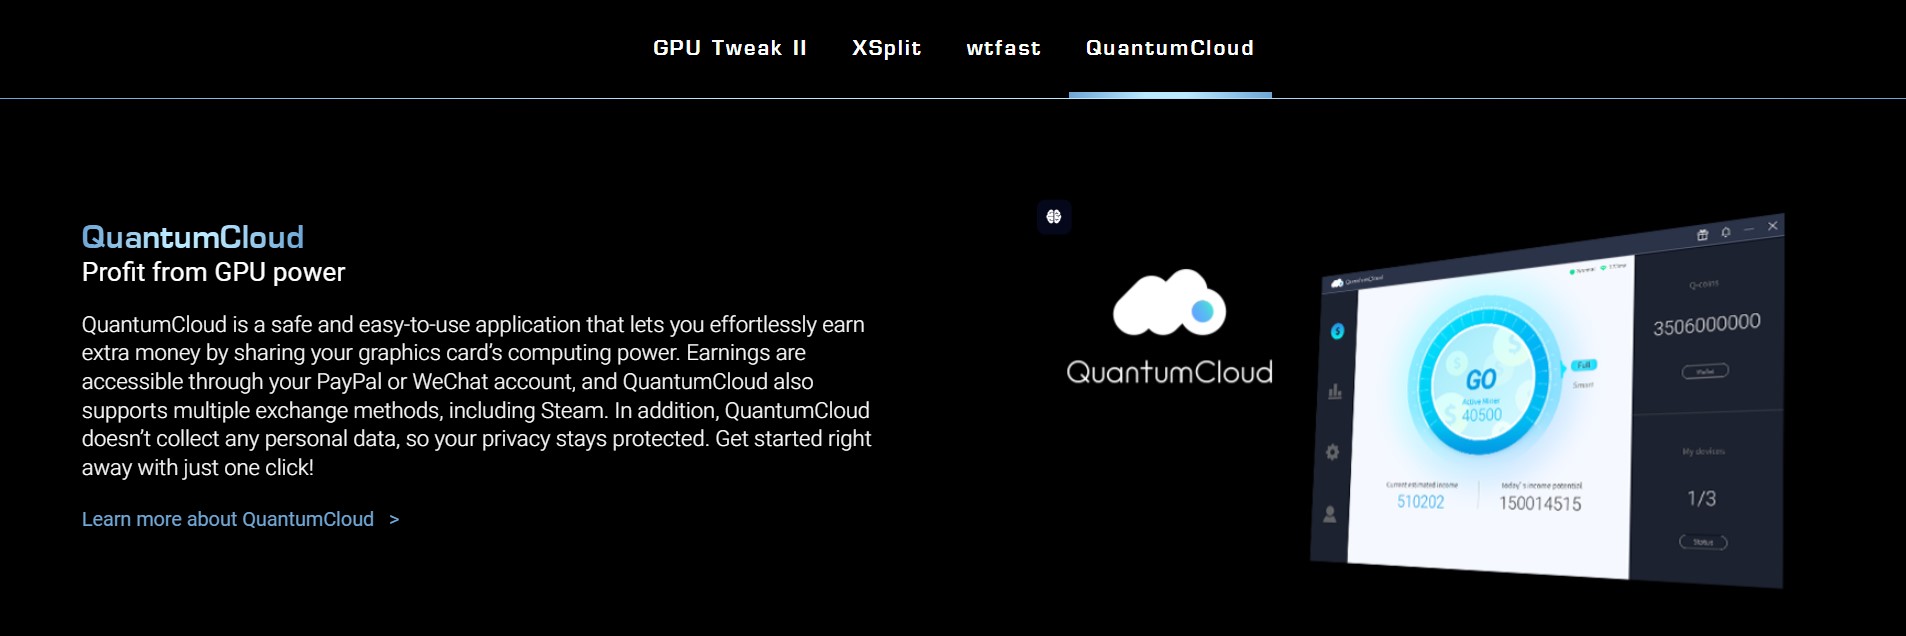Screen dimensions: 1906x636
Task: Select the Smart mode option beside the dial
Action: [1583, 385]
